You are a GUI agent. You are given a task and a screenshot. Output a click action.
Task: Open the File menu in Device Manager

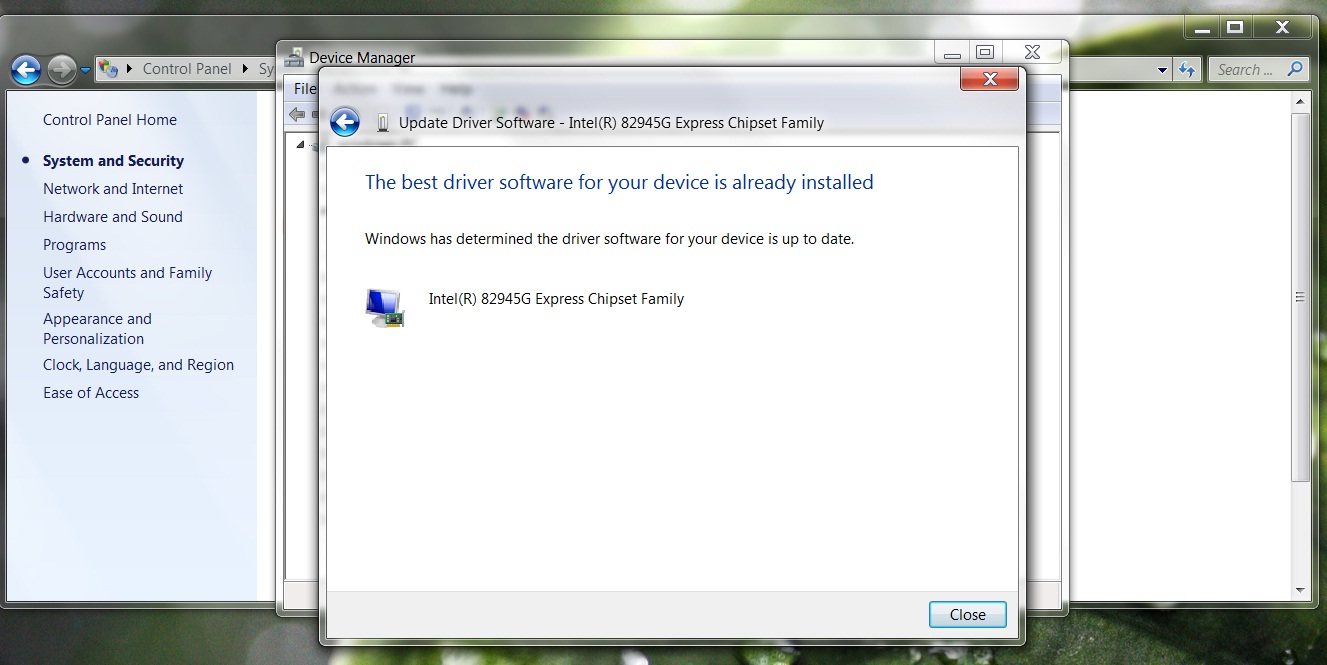click(x=303, y=88)
